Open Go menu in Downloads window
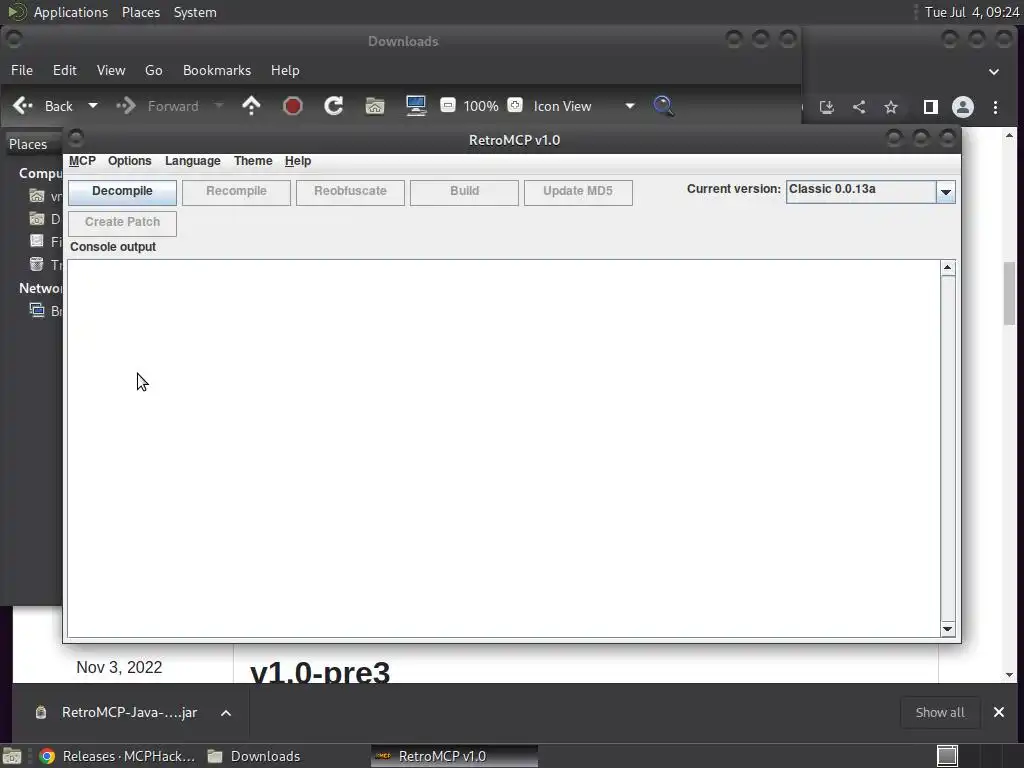The image size is (1024, 768). tap(153, 71)
